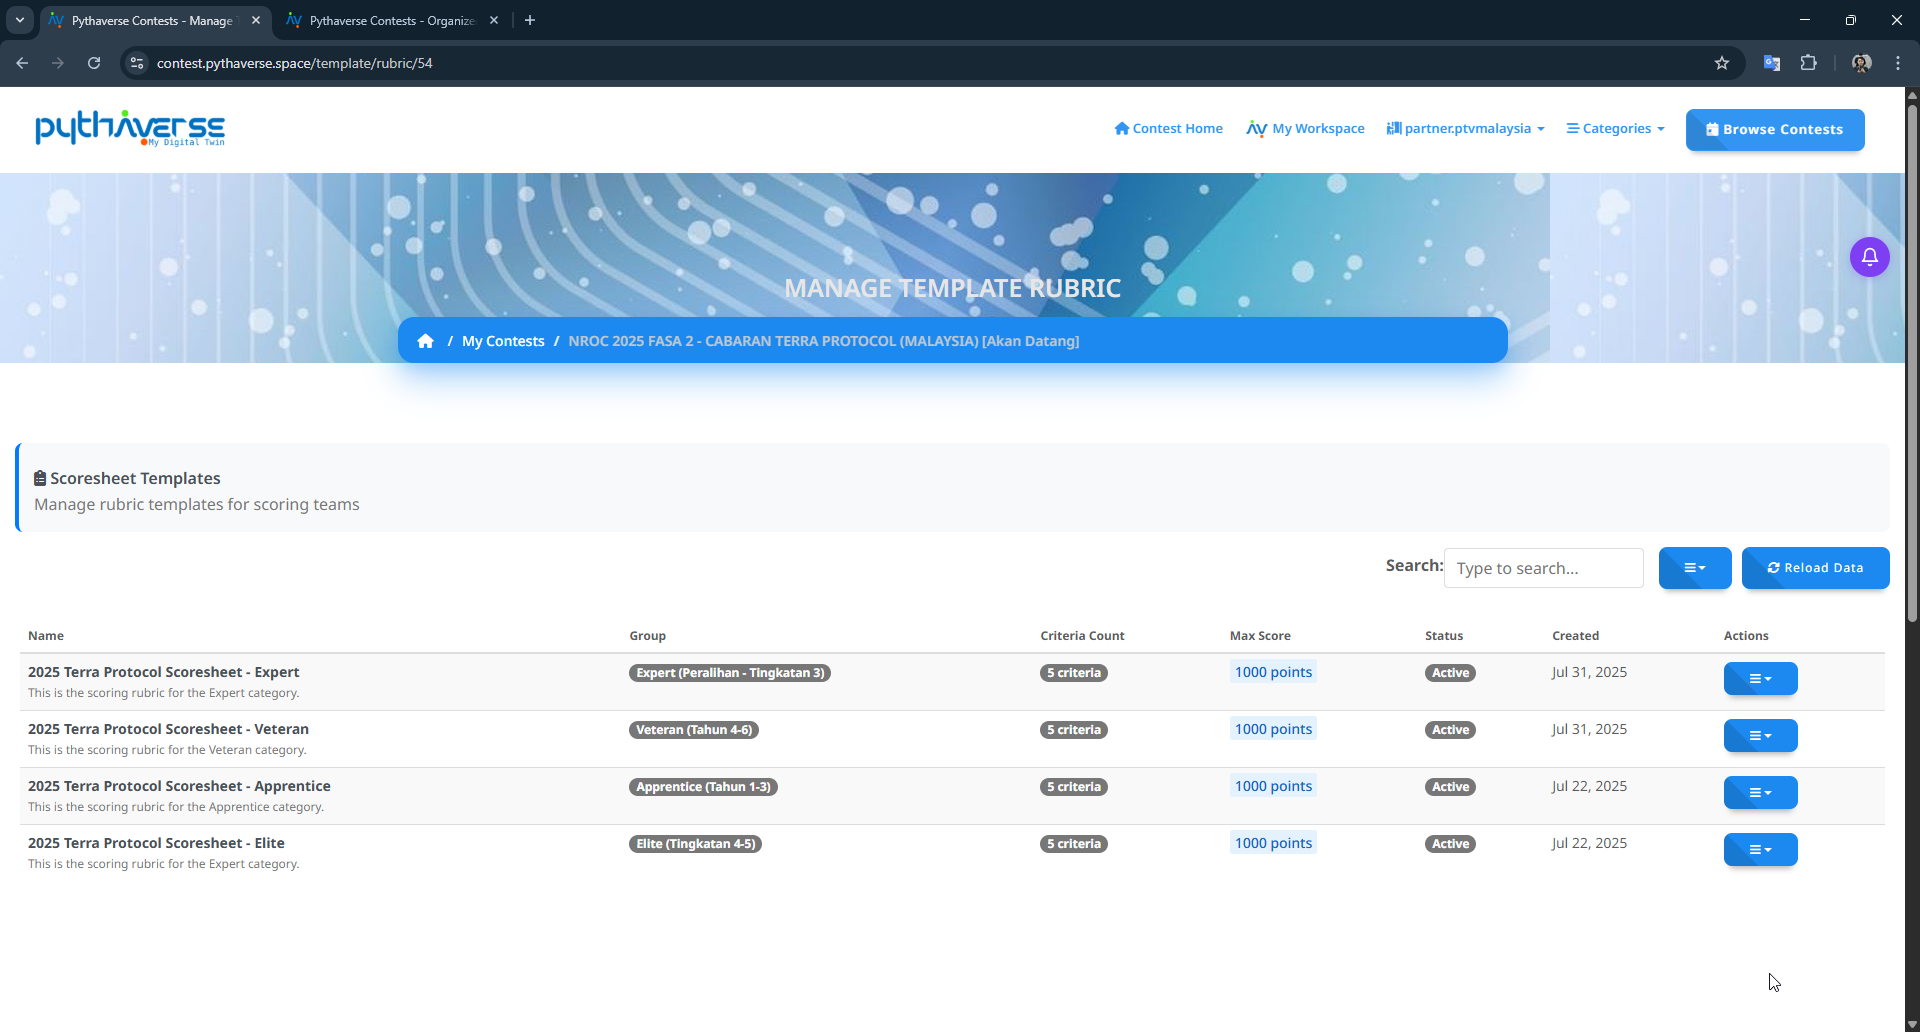
Task: Click Google Translate icon in address bar
Action: click(x=1771, y=63)
